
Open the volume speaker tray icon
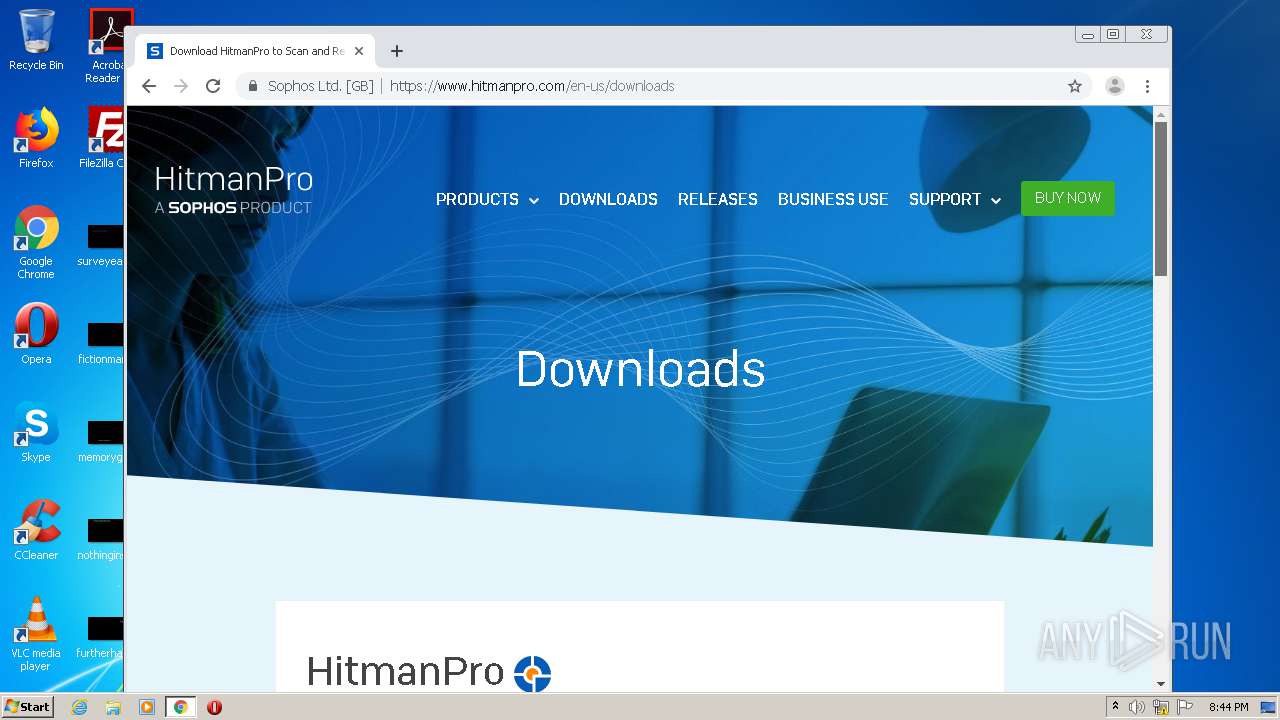(x=1137, y=707)
